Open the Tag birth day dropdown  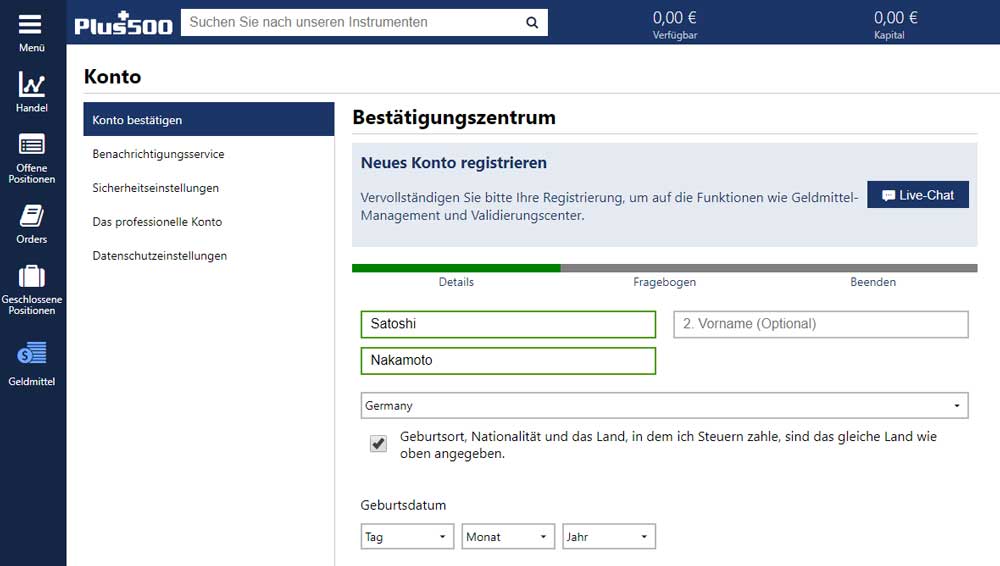pyautogui.click(x=407, y=537)
